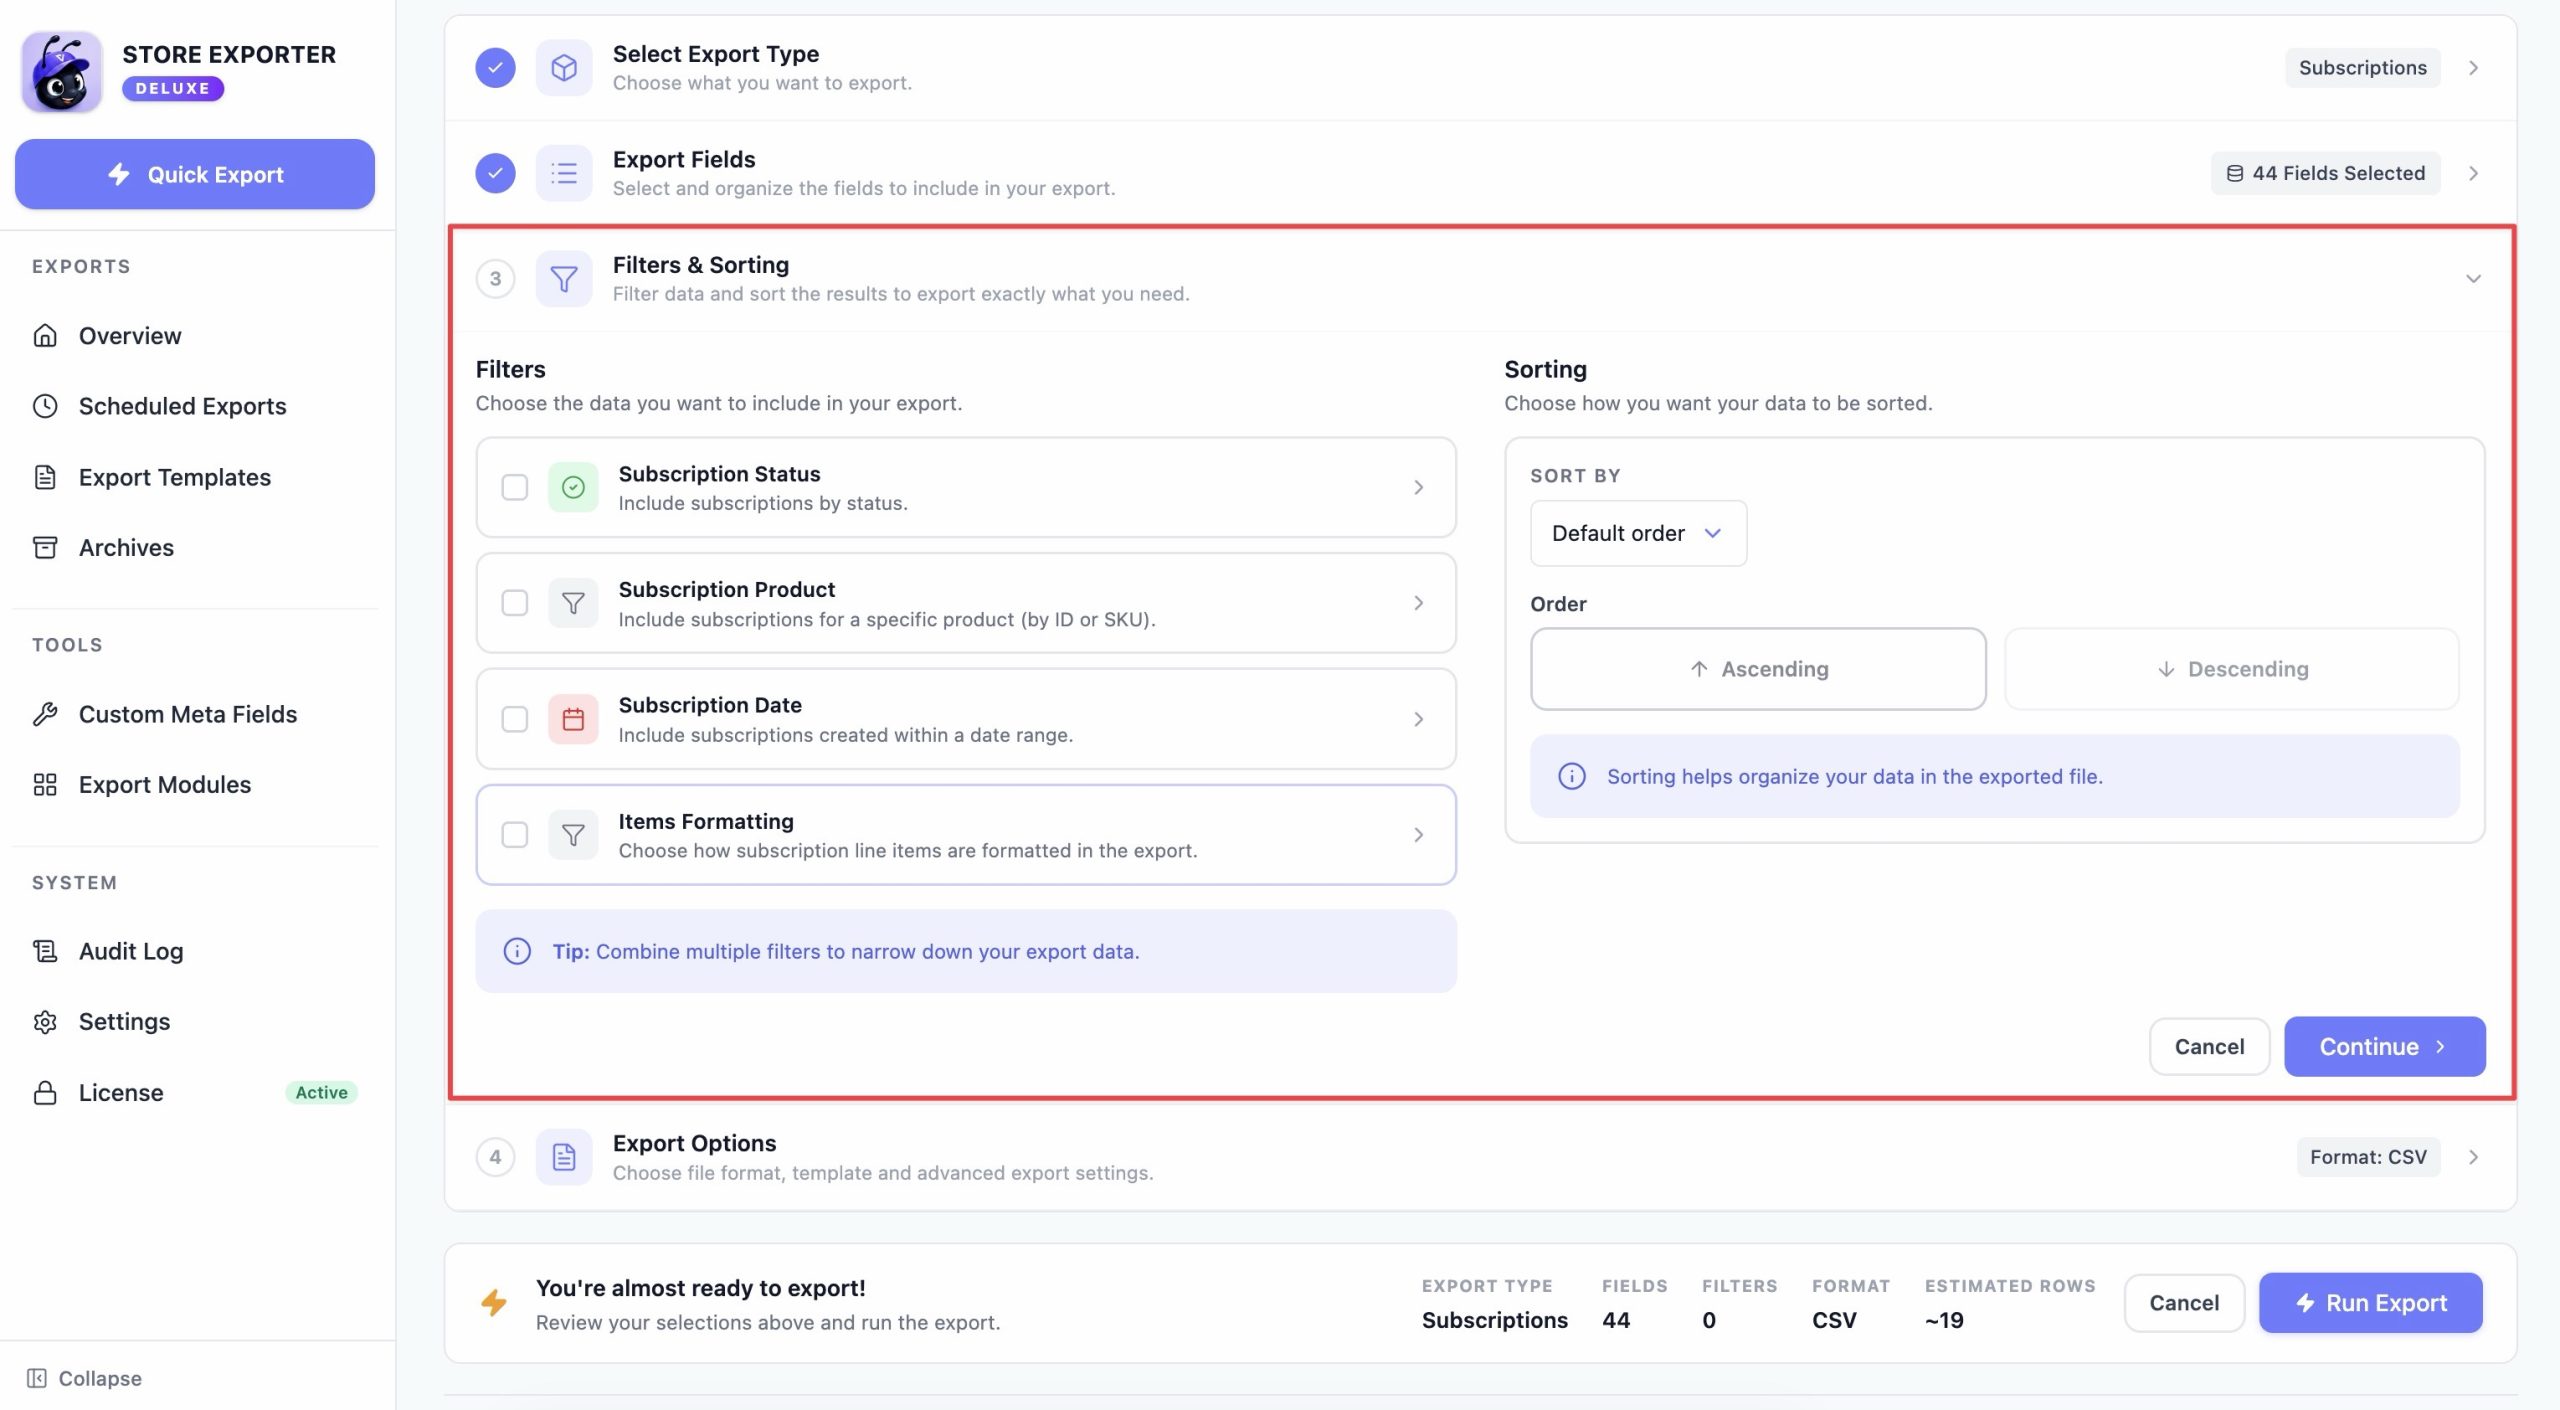This screenshot has width=2560, height=1410.
Task: Select Descending sort order
Action: [x=2232, y=669]
